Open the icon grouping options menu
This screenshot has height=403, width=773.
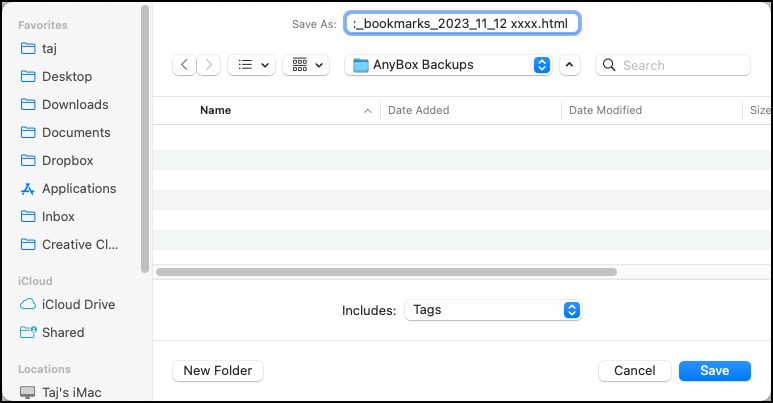point(306,65)
